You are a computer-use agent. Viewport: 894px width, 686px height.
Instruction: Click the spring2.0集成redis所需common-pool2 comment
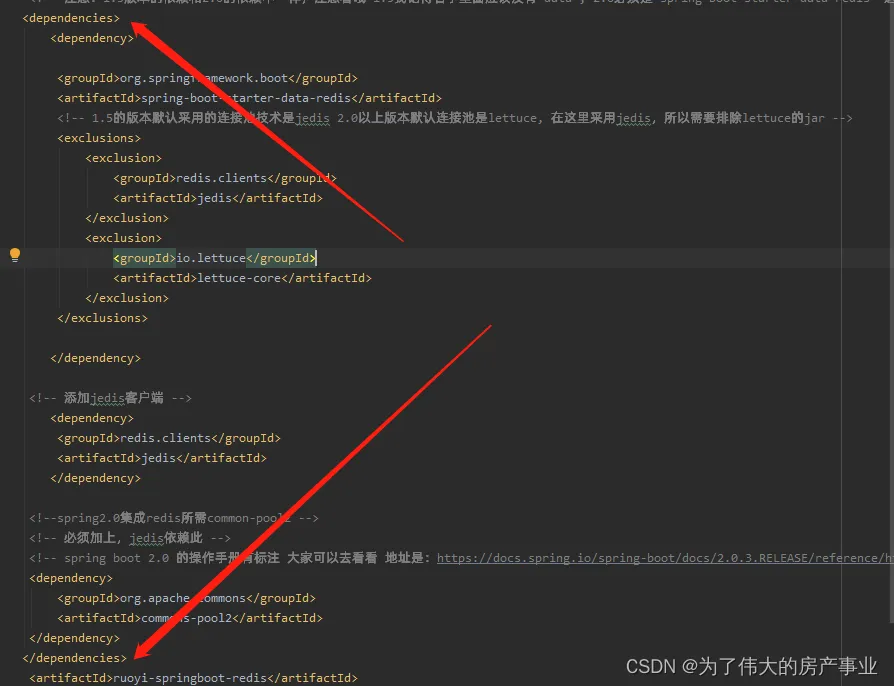173,518
